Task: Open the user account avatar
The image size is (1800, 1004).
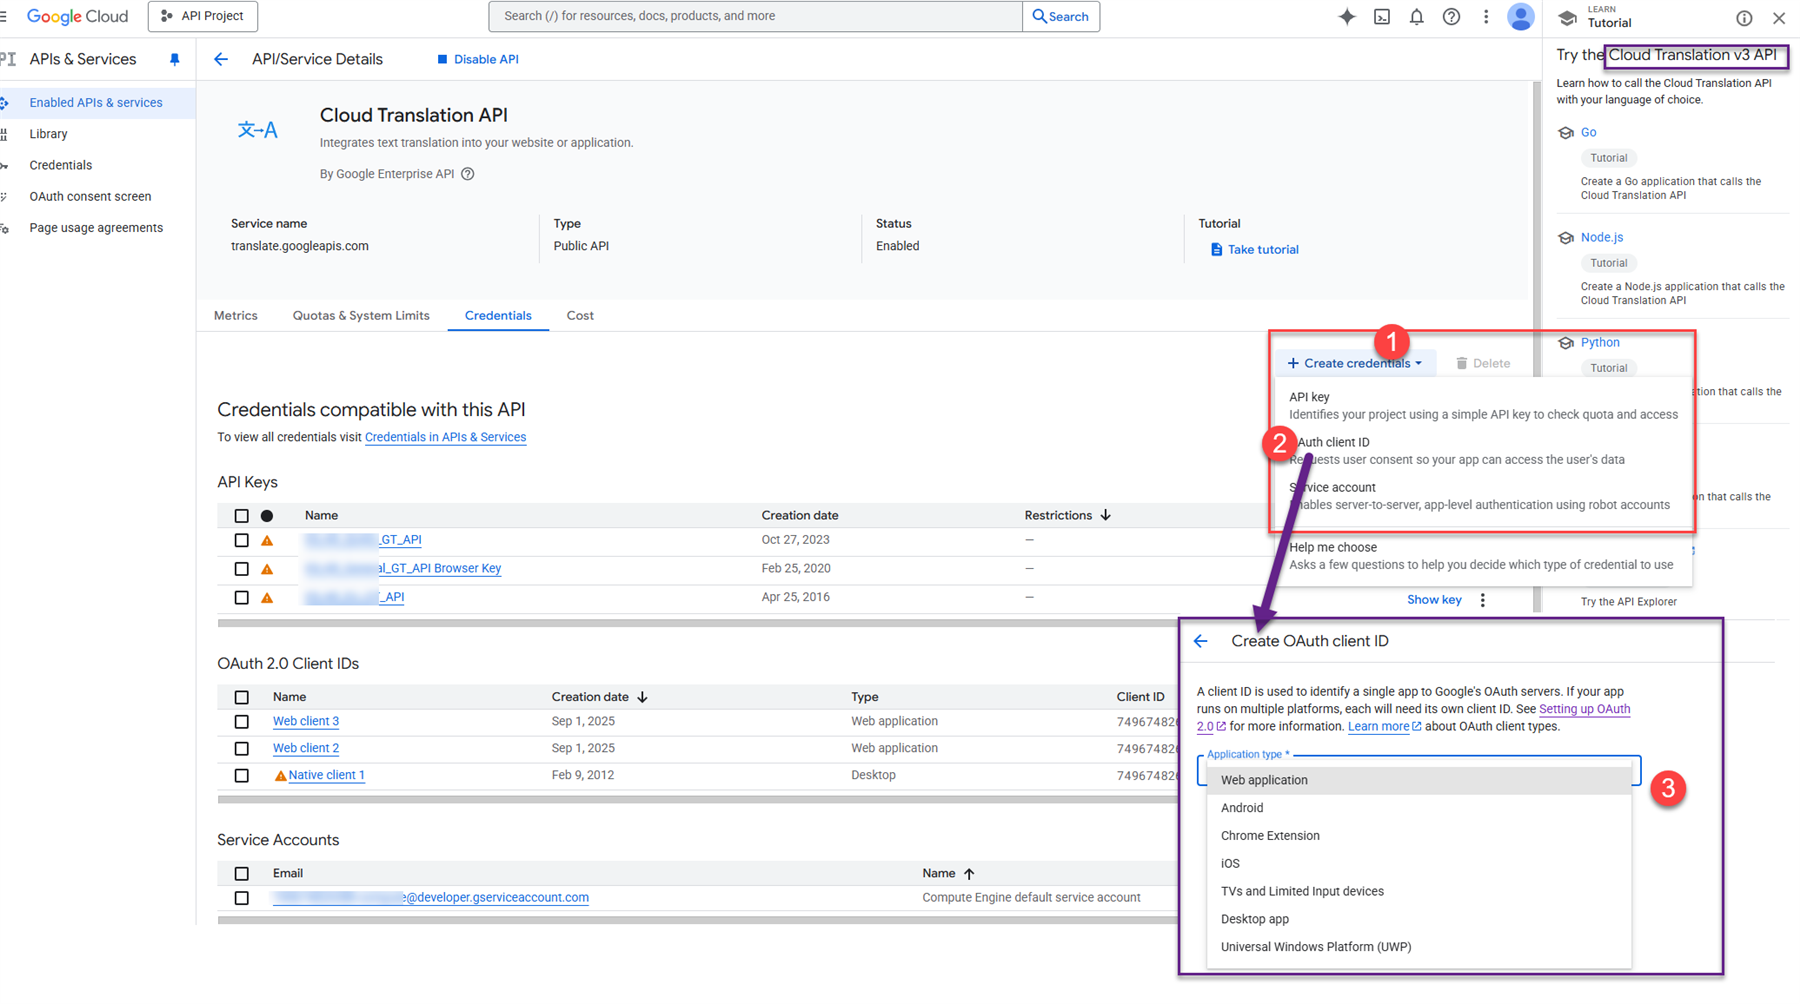Action: (1521, 16)
